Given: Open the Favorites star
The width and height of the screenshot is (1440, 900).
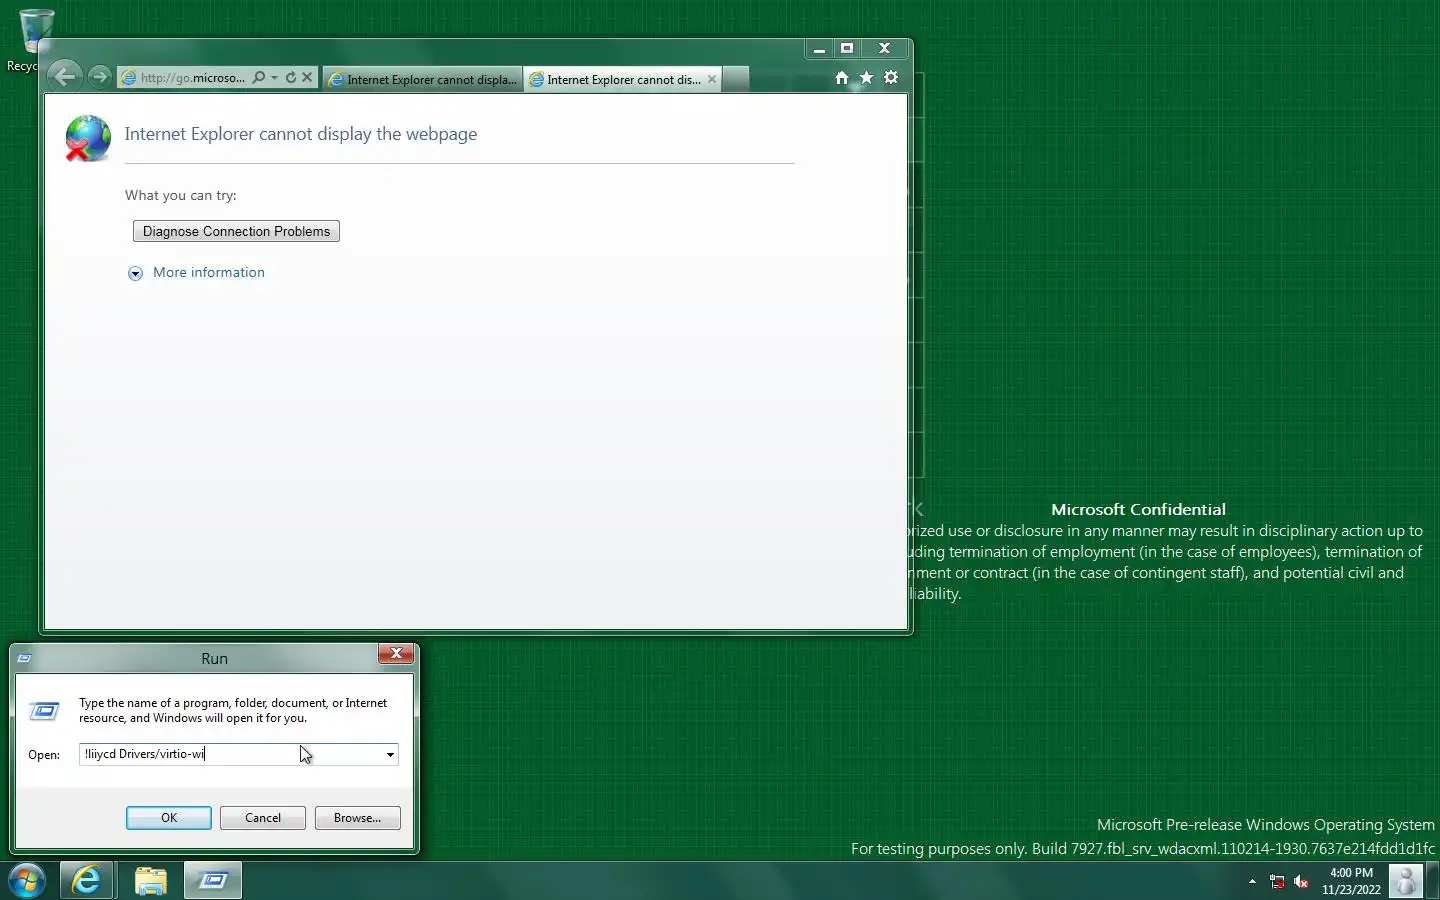Looking at the screenshot, I should pos(866,78).
